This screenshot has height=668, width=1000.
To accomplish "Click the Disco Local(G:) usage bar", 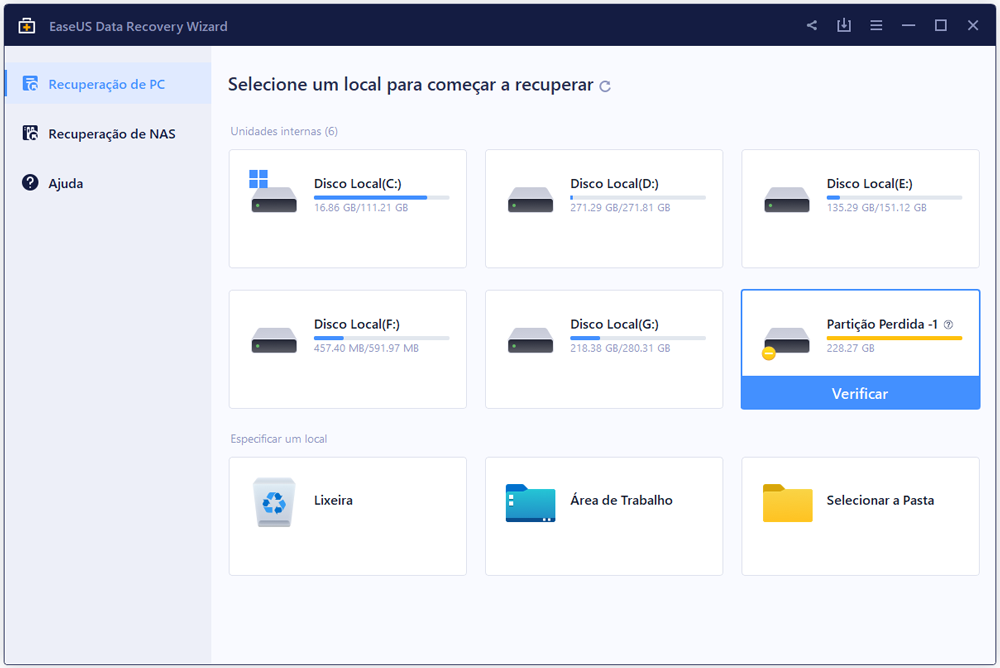I will 638,338.
